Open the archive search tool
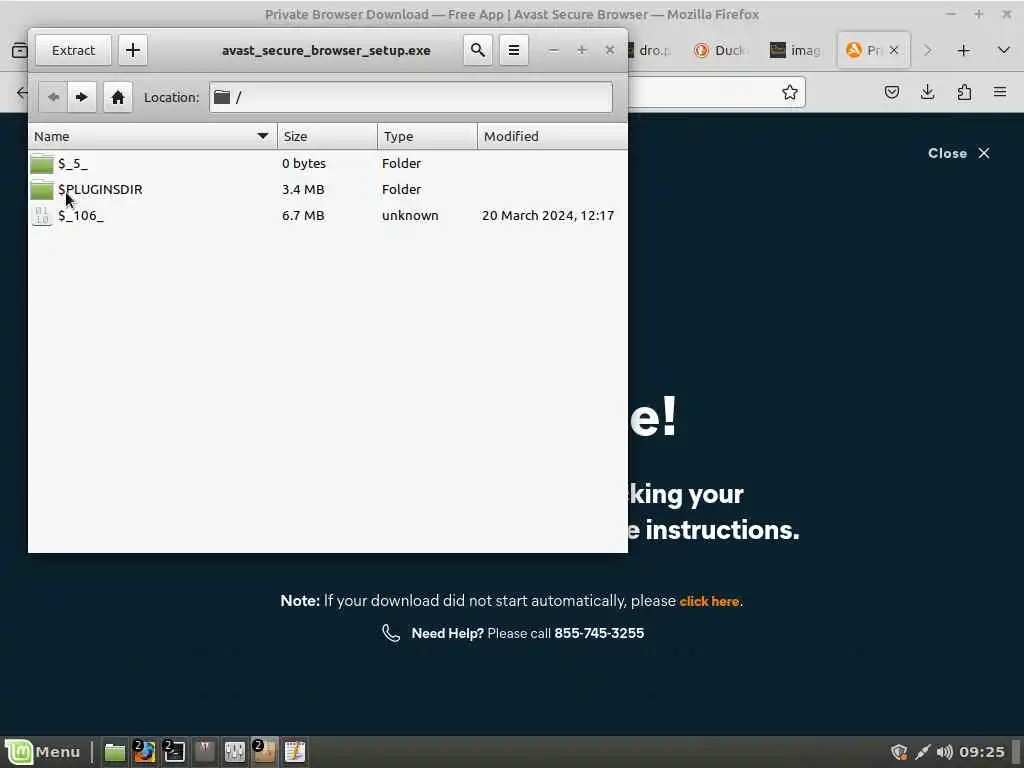The height and width of the screenshot is (768, 1024). click(478, 50)
